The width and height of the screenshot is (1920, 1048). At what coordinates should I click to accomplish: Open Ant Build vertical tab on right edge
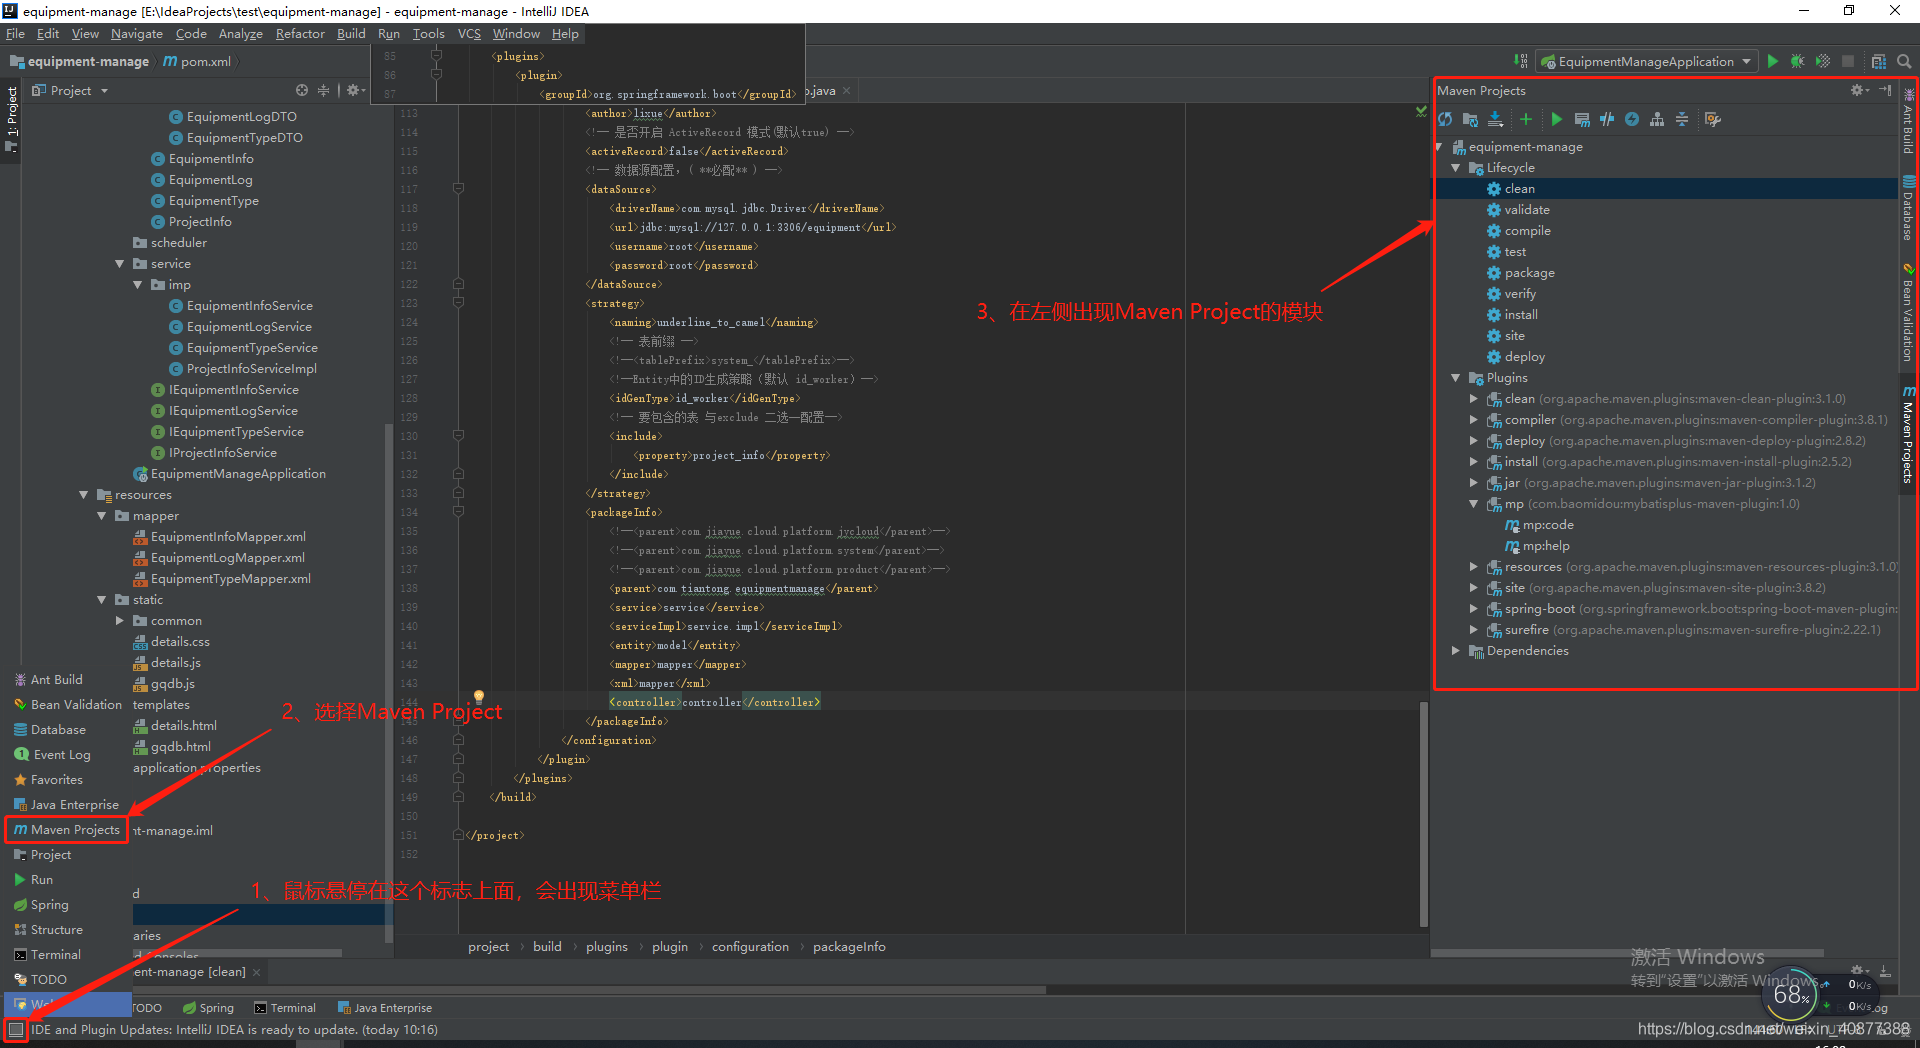(x=1909, y=121)
